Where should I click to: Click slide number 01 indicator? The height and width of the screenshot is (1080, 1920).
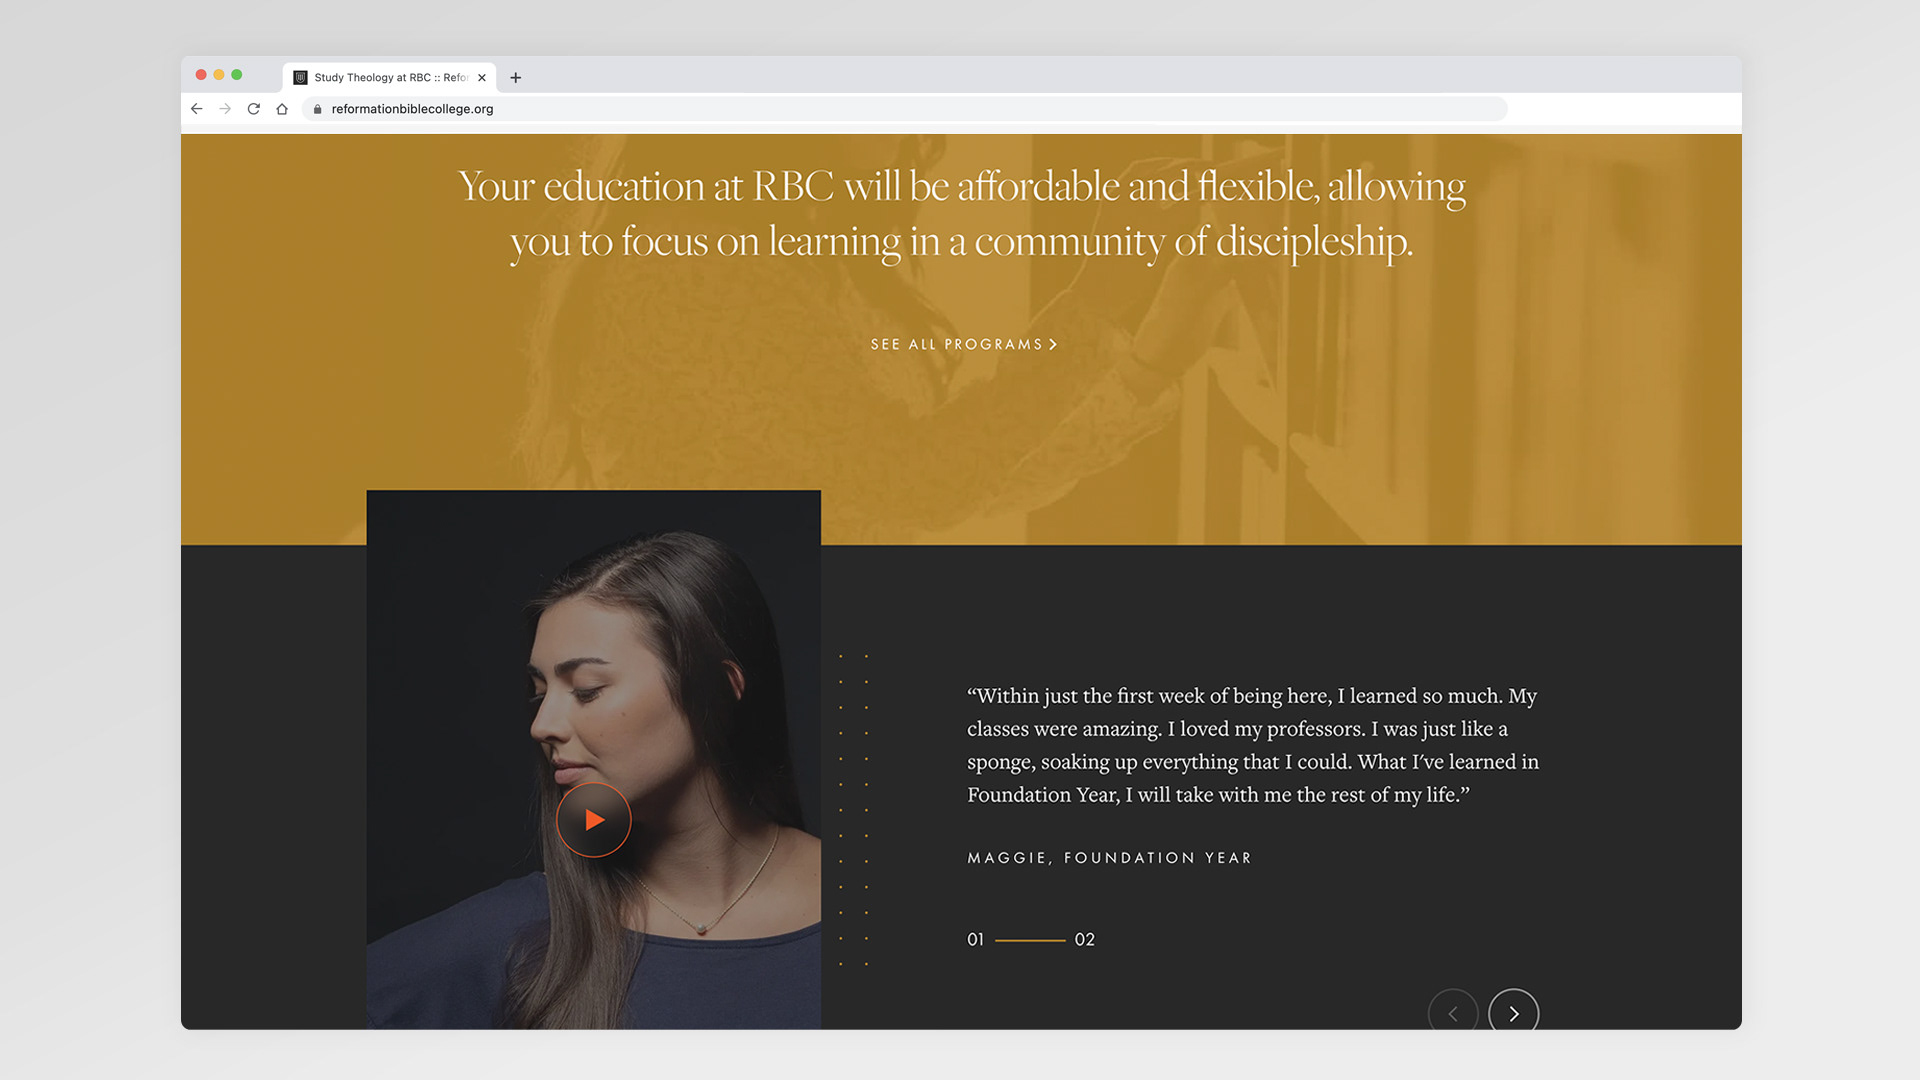tap(976, 939)
